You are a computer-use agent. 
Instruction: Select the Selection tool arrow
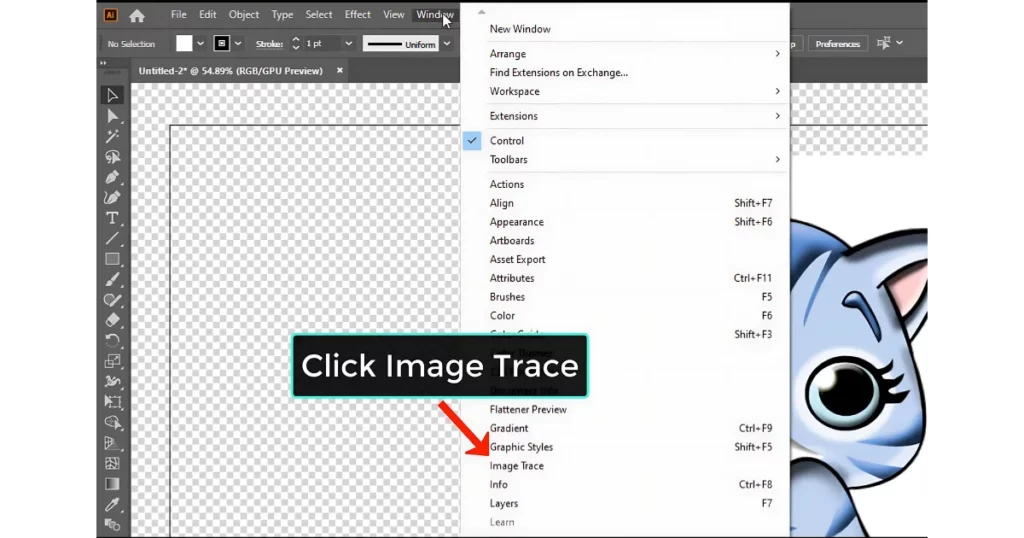(112, 95)
